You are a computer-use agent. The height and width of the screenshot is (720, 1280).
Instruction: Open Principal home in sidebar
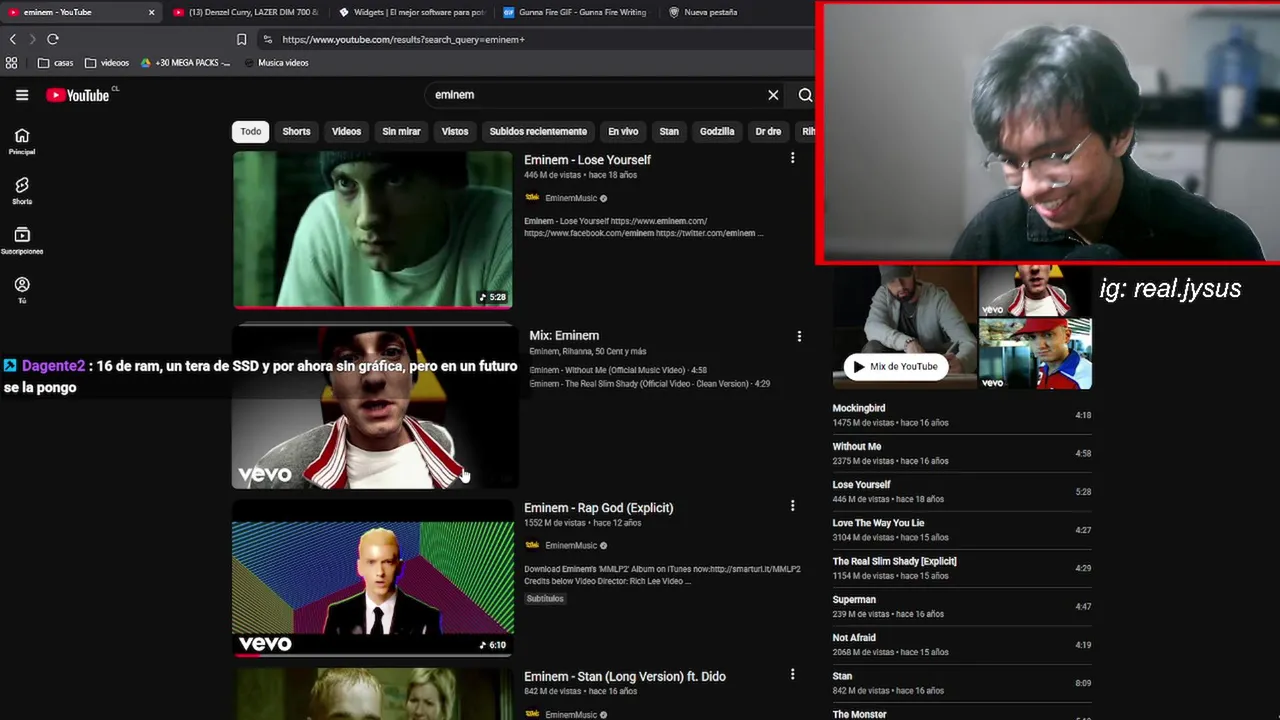(x=22, y=141)
